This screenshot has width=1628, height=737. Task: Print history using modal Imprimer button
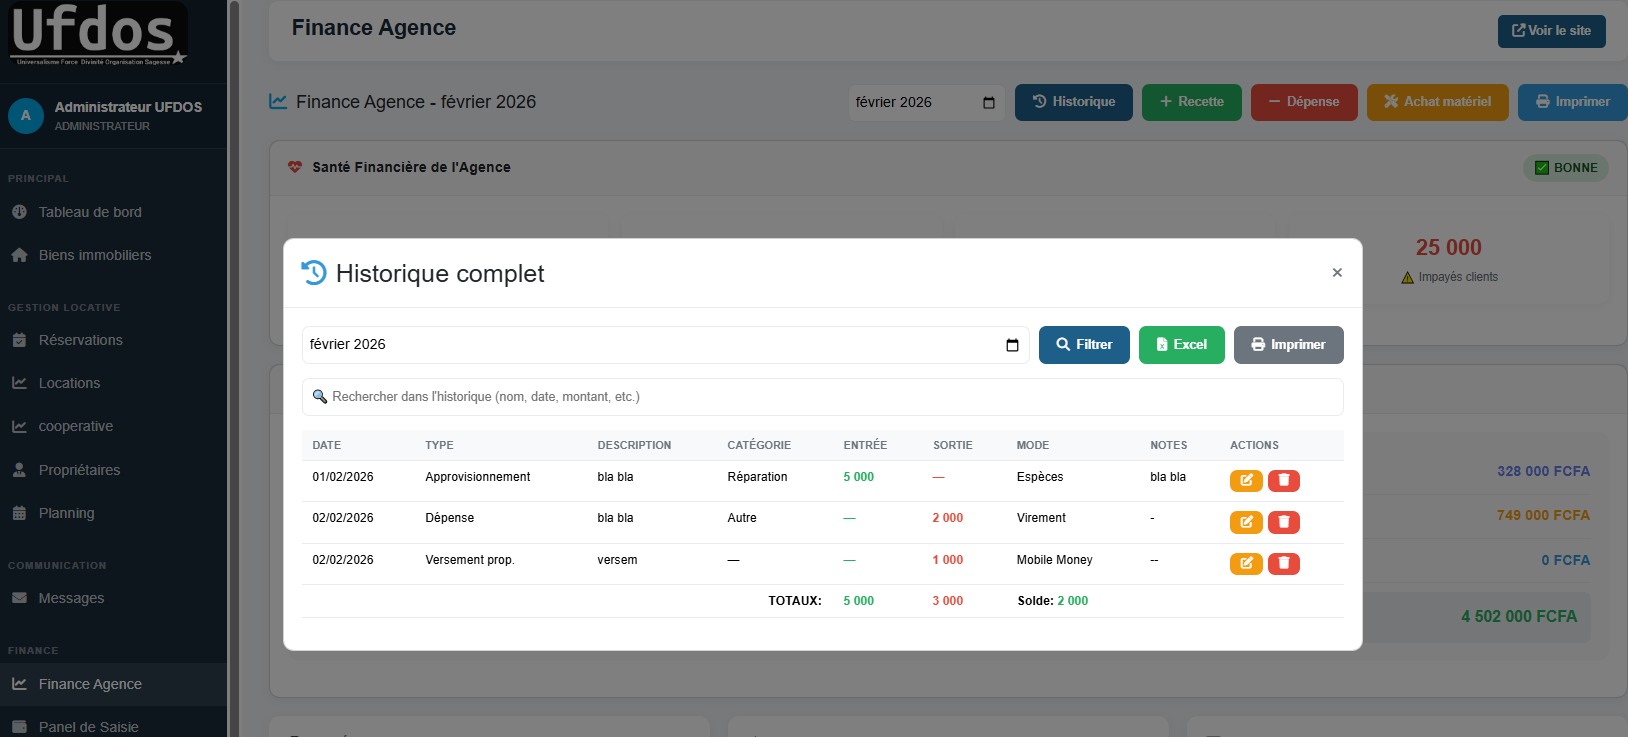tap(1288, 345)
